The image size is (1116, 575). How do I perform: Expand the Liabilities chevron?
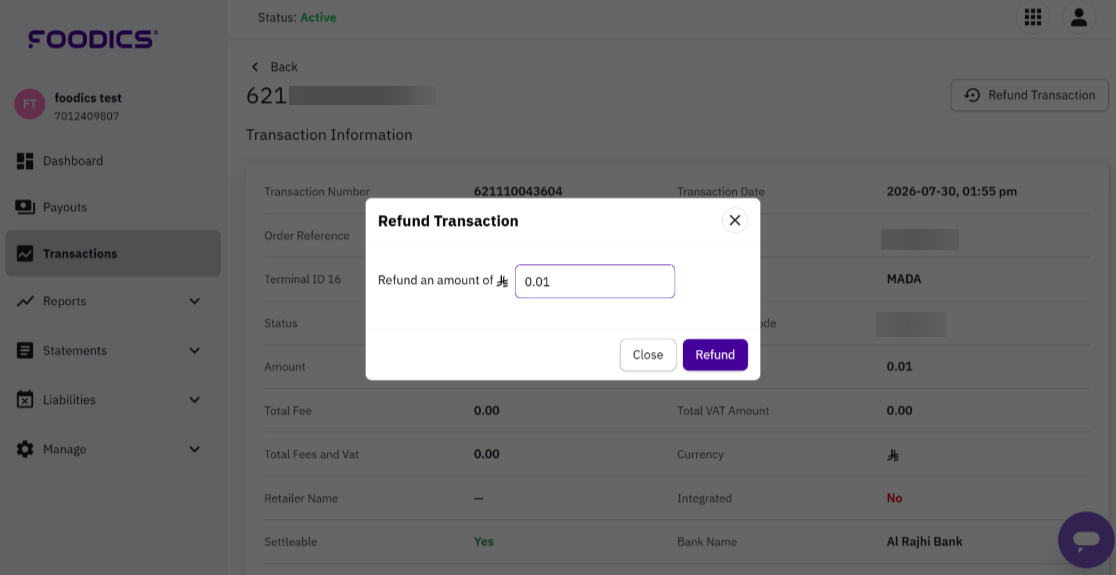(x=194, y=400)
